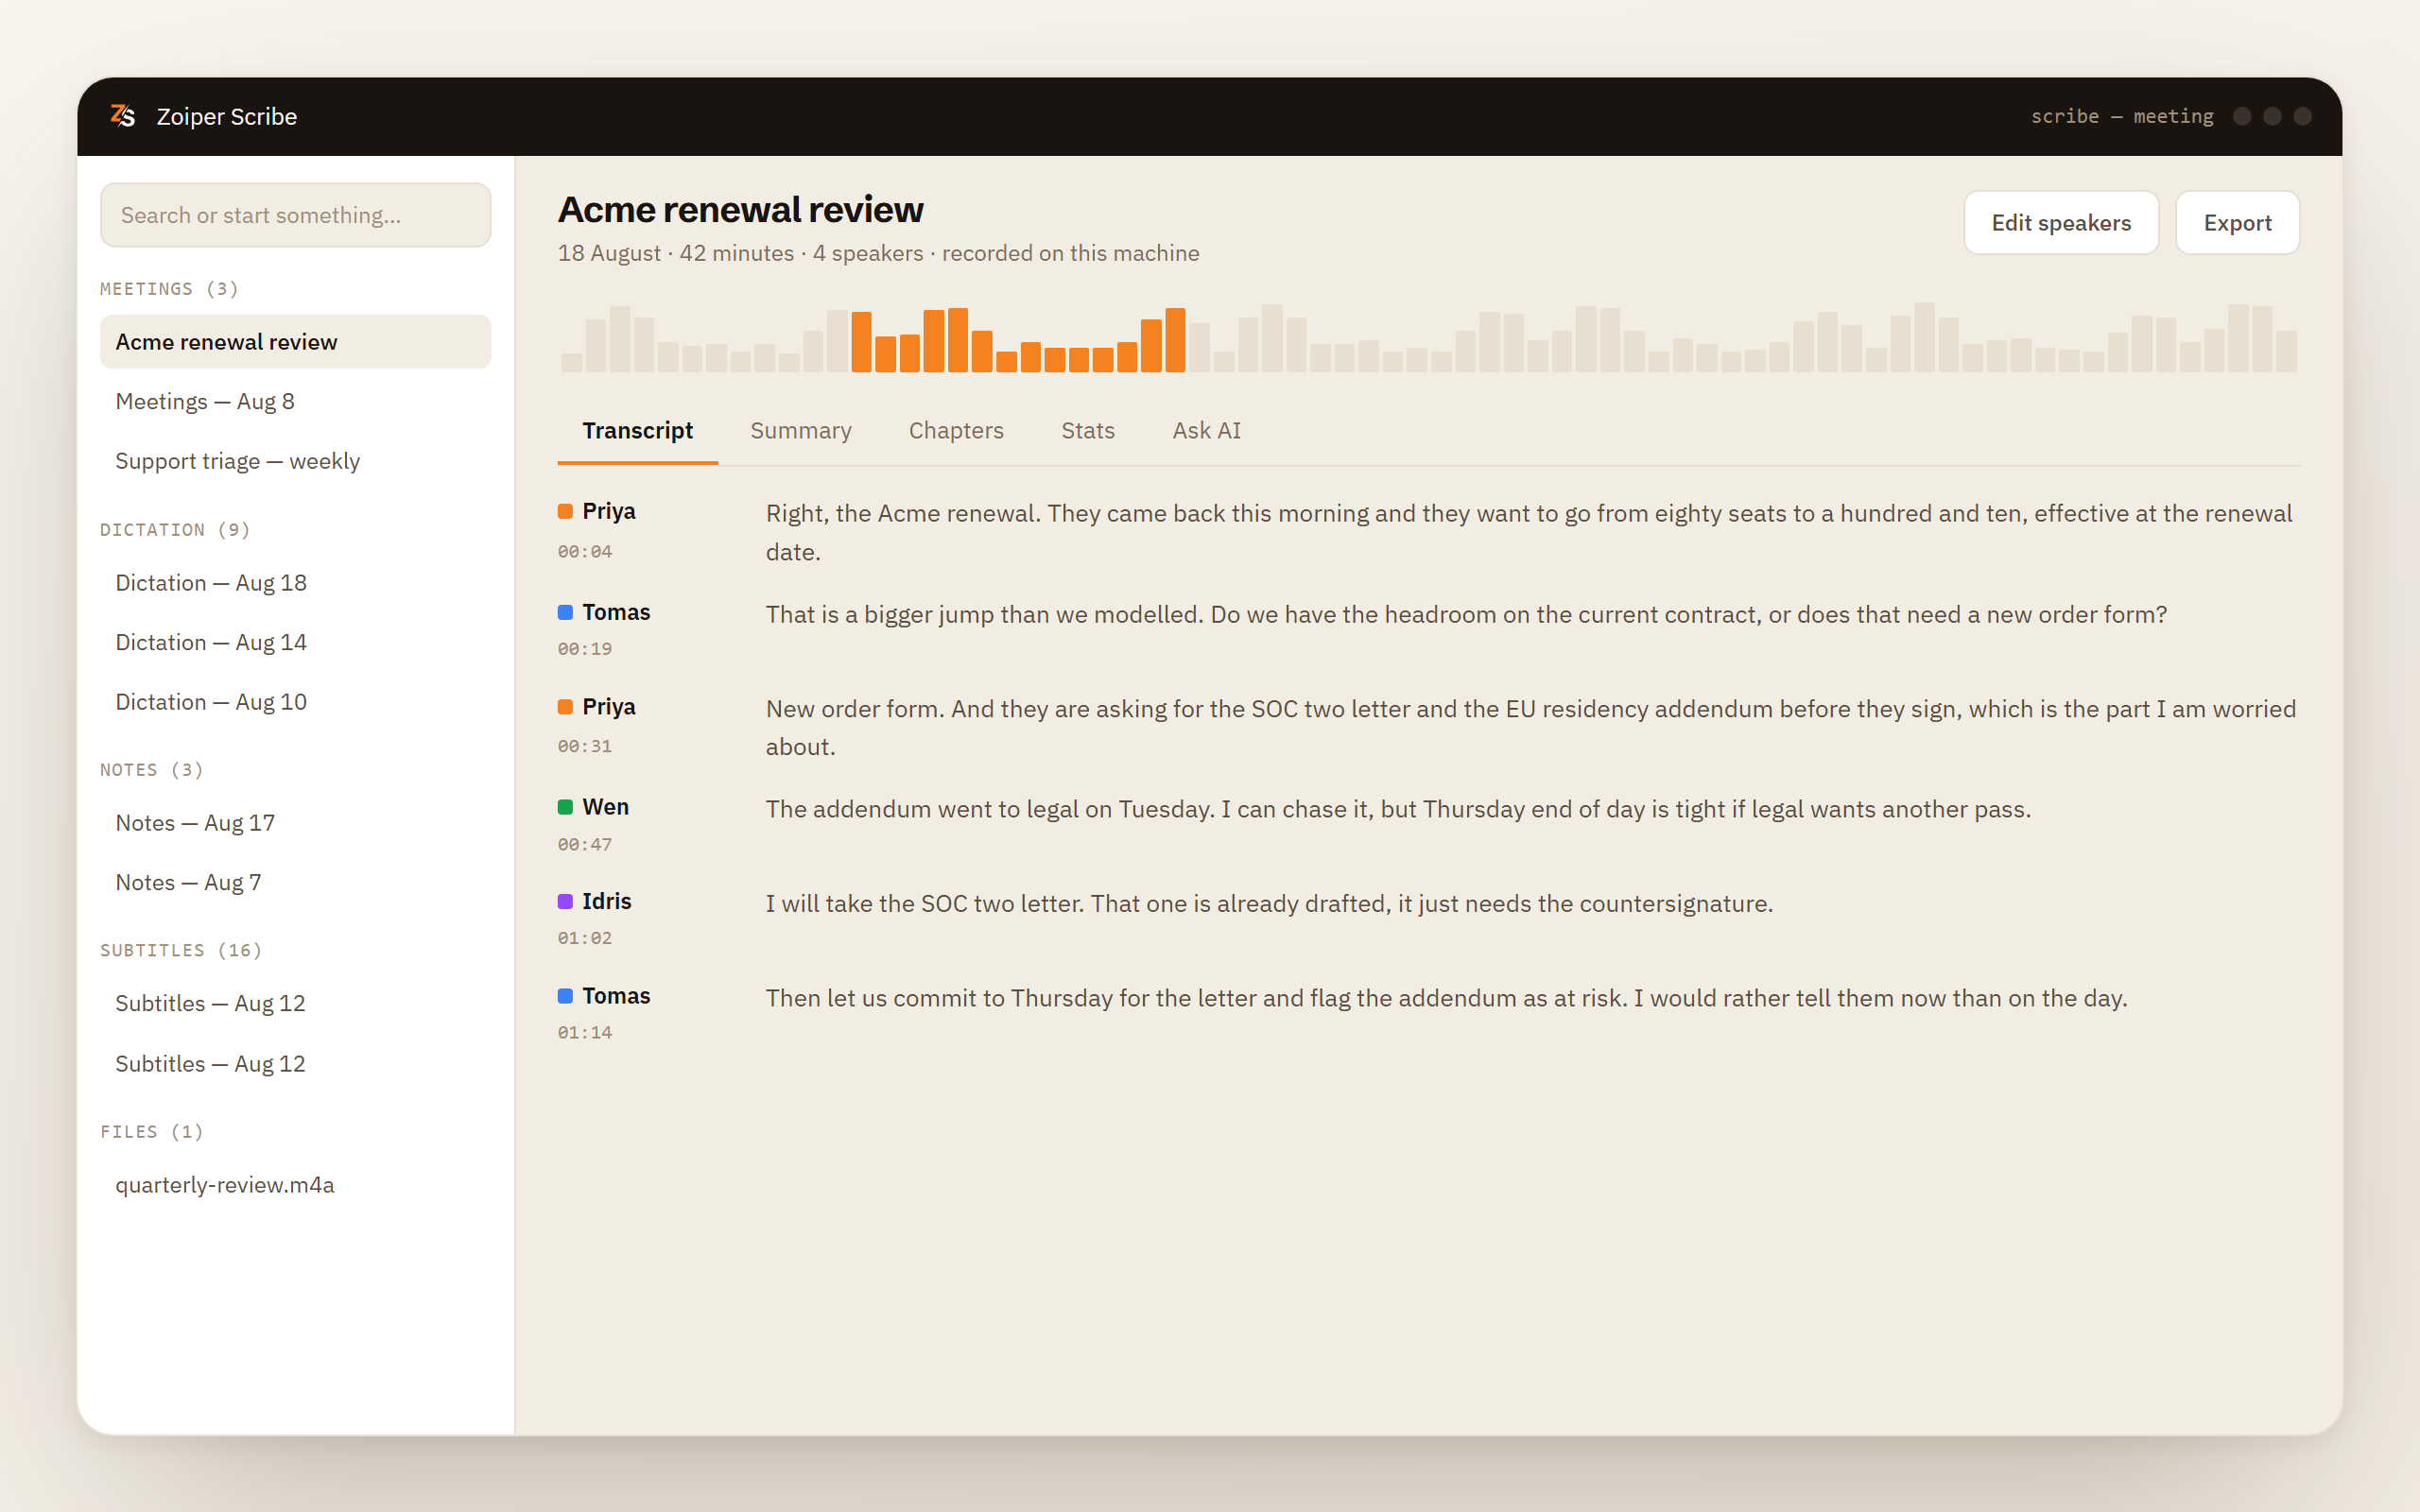Click Idris's purple speaker swatch
Viewport: 2420px width, 1512px height.
tap(565, 901)
